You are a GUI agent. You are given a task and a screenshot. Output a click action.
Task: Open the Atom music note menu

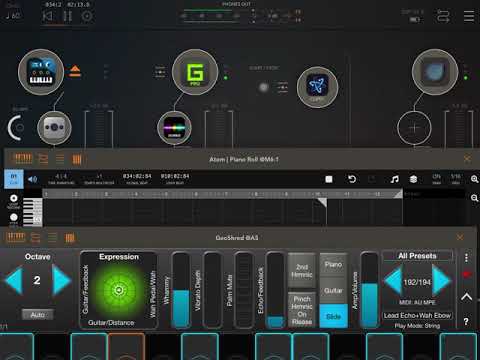pyautogui.click(x=394, y=179)
